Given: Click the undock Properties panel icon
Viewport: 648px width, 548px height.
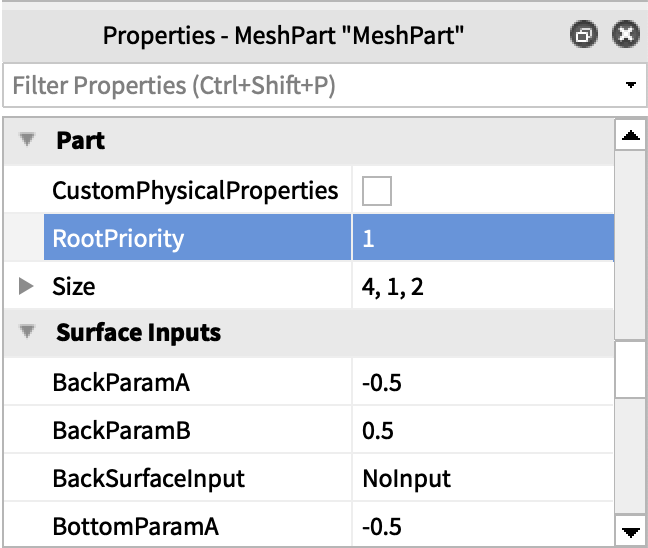Looking at the screenshot, I should pyautogui.click(x=584, y=36).
